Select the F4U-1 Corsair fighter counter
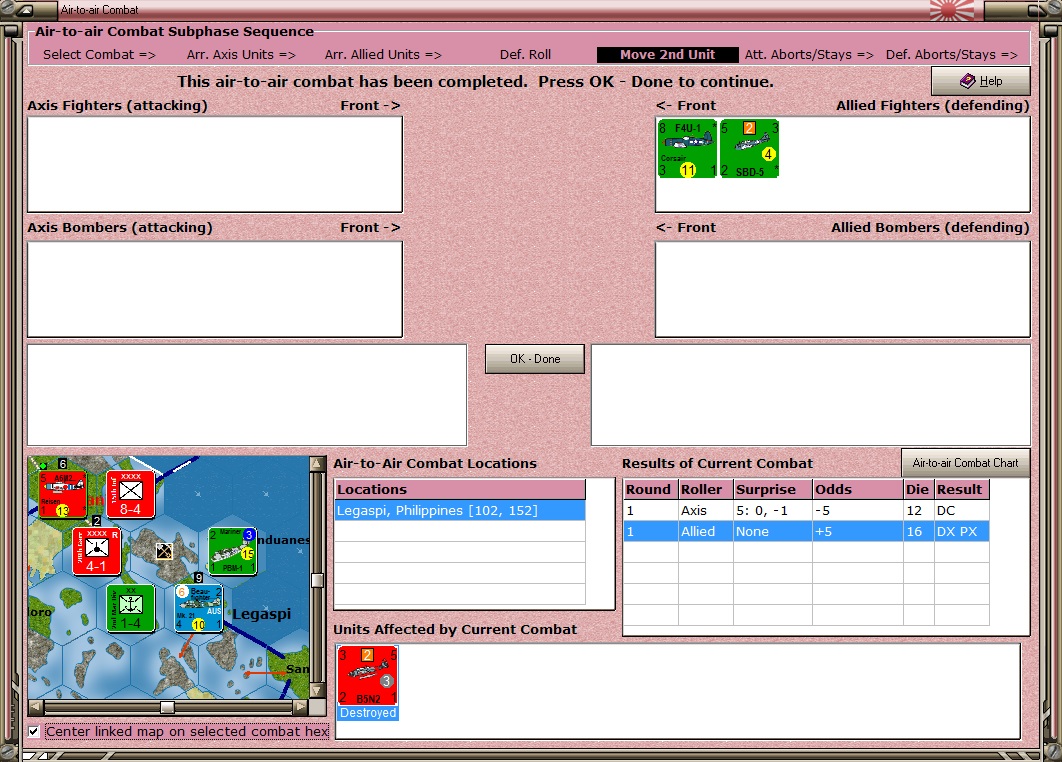Viewport: 1062px width, 762px height. [x=687, y=149]
